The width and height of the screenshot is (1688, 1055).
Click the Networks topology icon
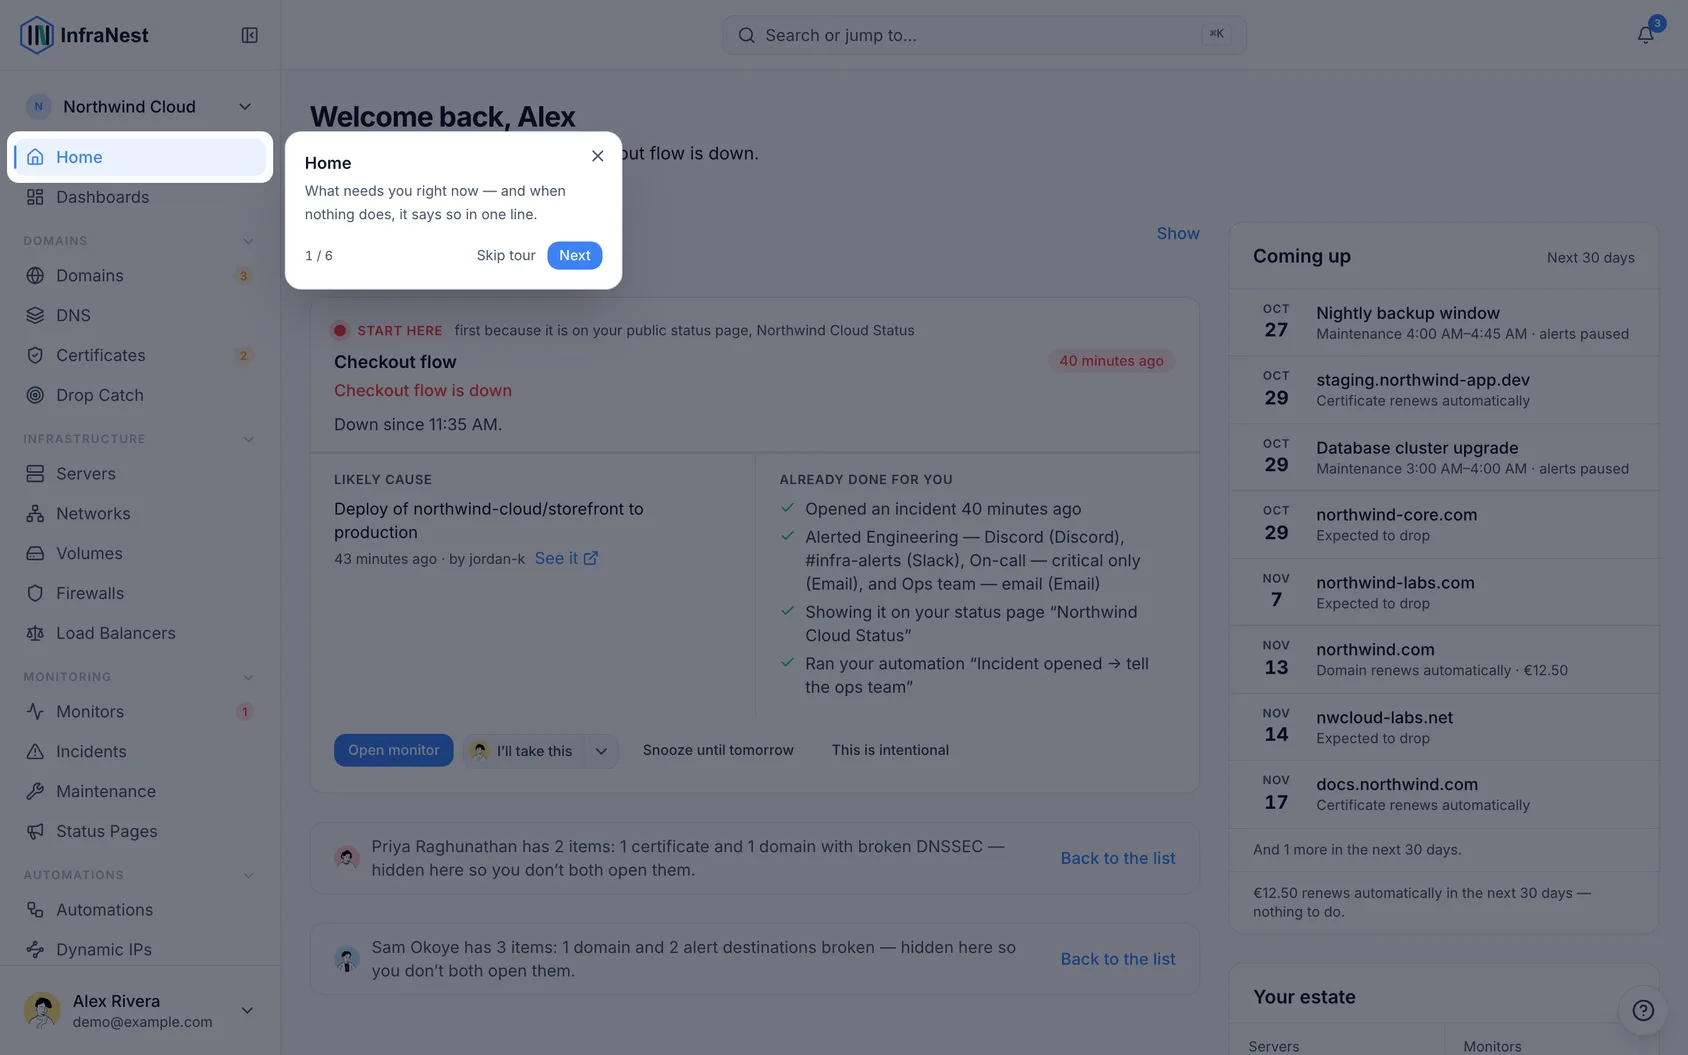[x=35, y=513]
